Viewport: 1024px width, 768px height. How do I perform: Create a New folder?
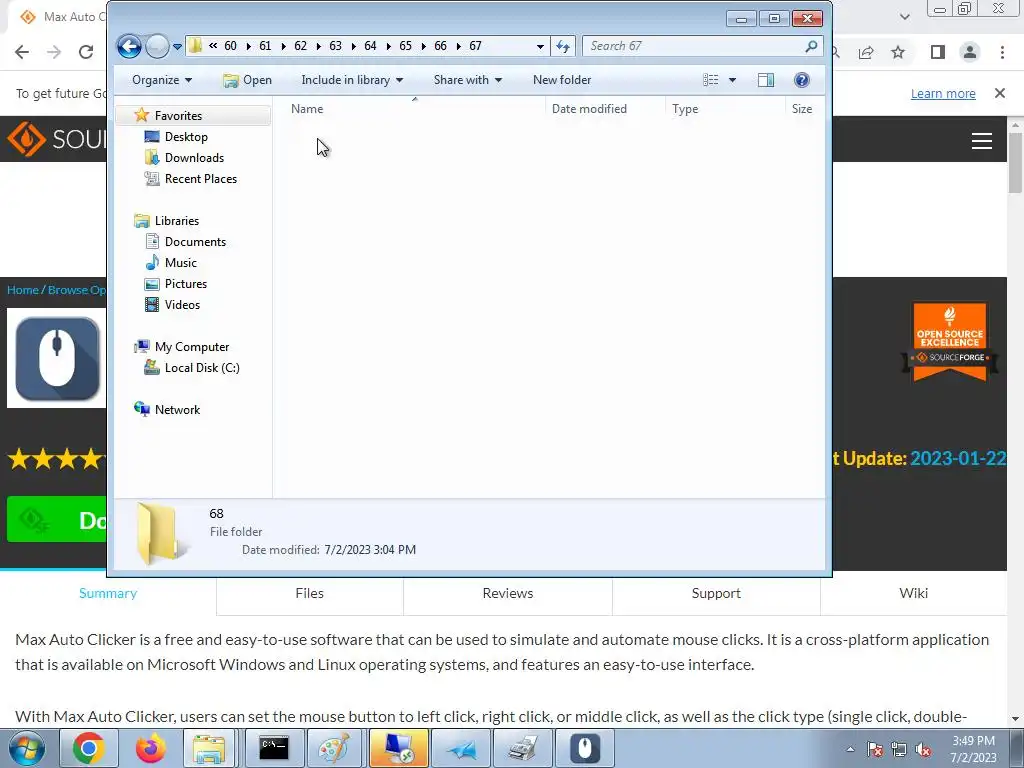point(562,80)
